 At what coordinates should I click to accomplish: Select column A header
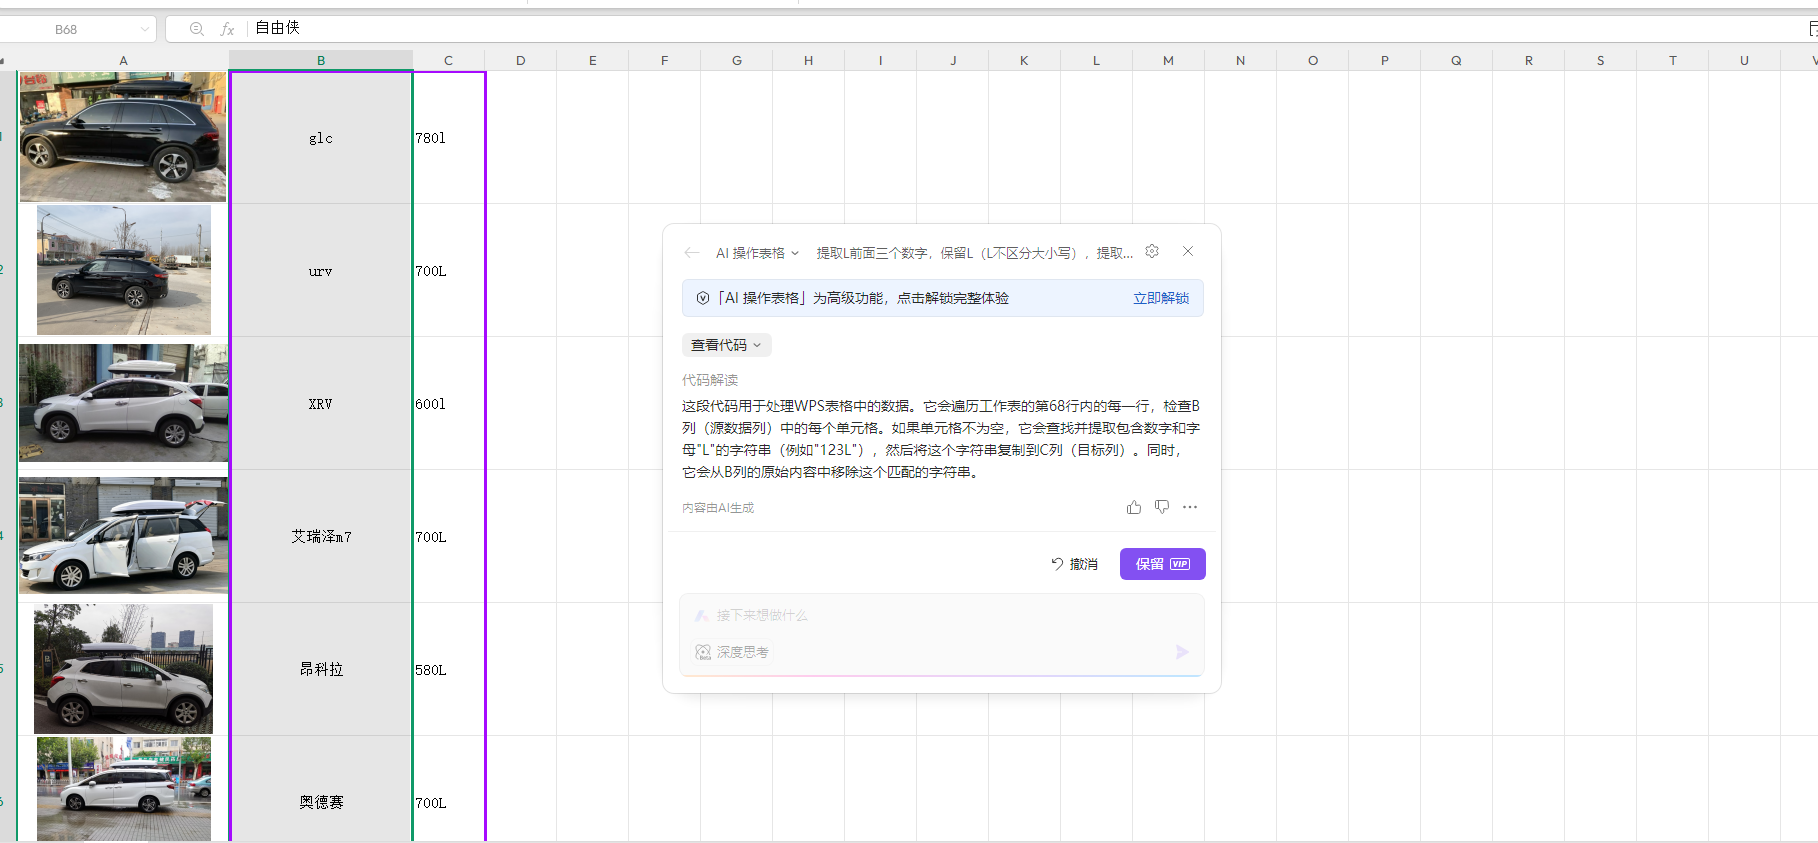(123, 60)
